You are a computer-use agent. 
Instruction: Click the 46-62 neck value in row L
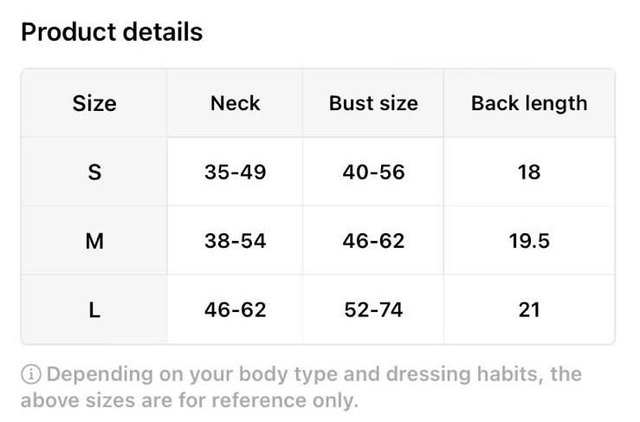coord(235,310)
